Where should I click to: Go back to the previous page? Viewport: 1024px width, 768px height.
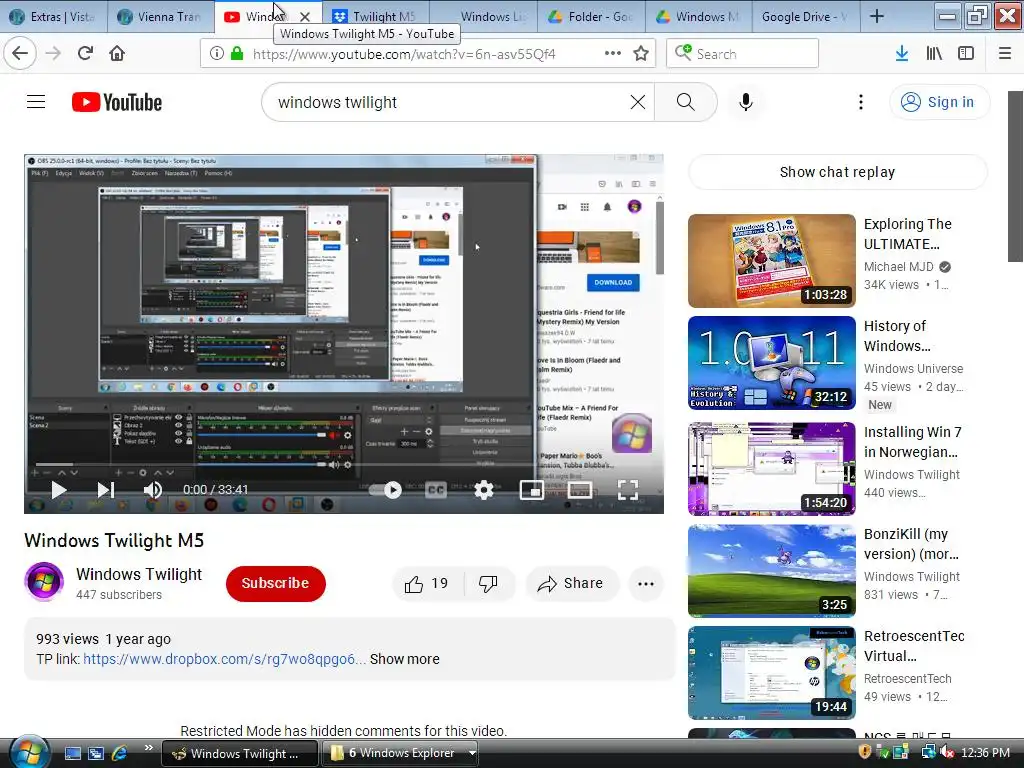point(20,54)
